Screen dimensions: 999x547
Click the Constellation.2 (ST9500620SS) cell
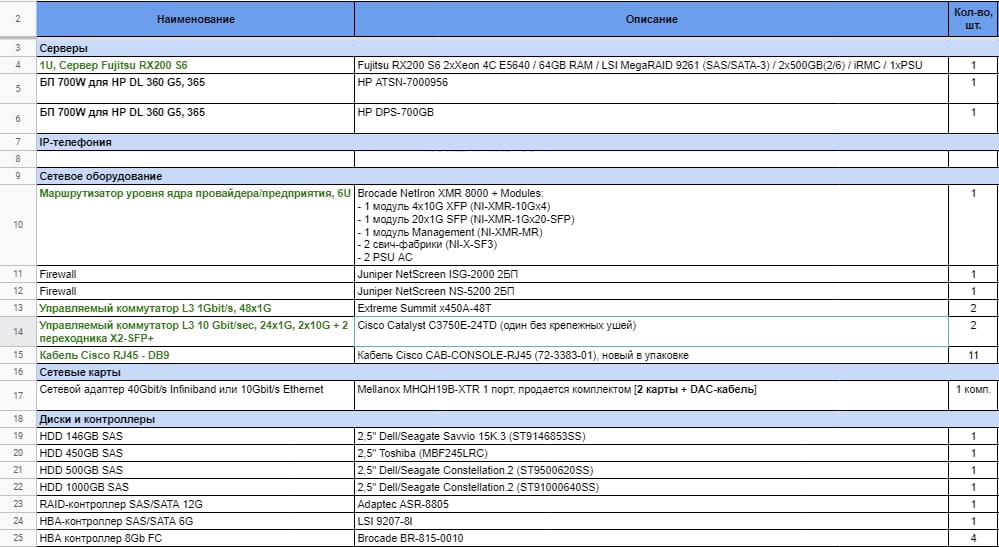point(651,471)
